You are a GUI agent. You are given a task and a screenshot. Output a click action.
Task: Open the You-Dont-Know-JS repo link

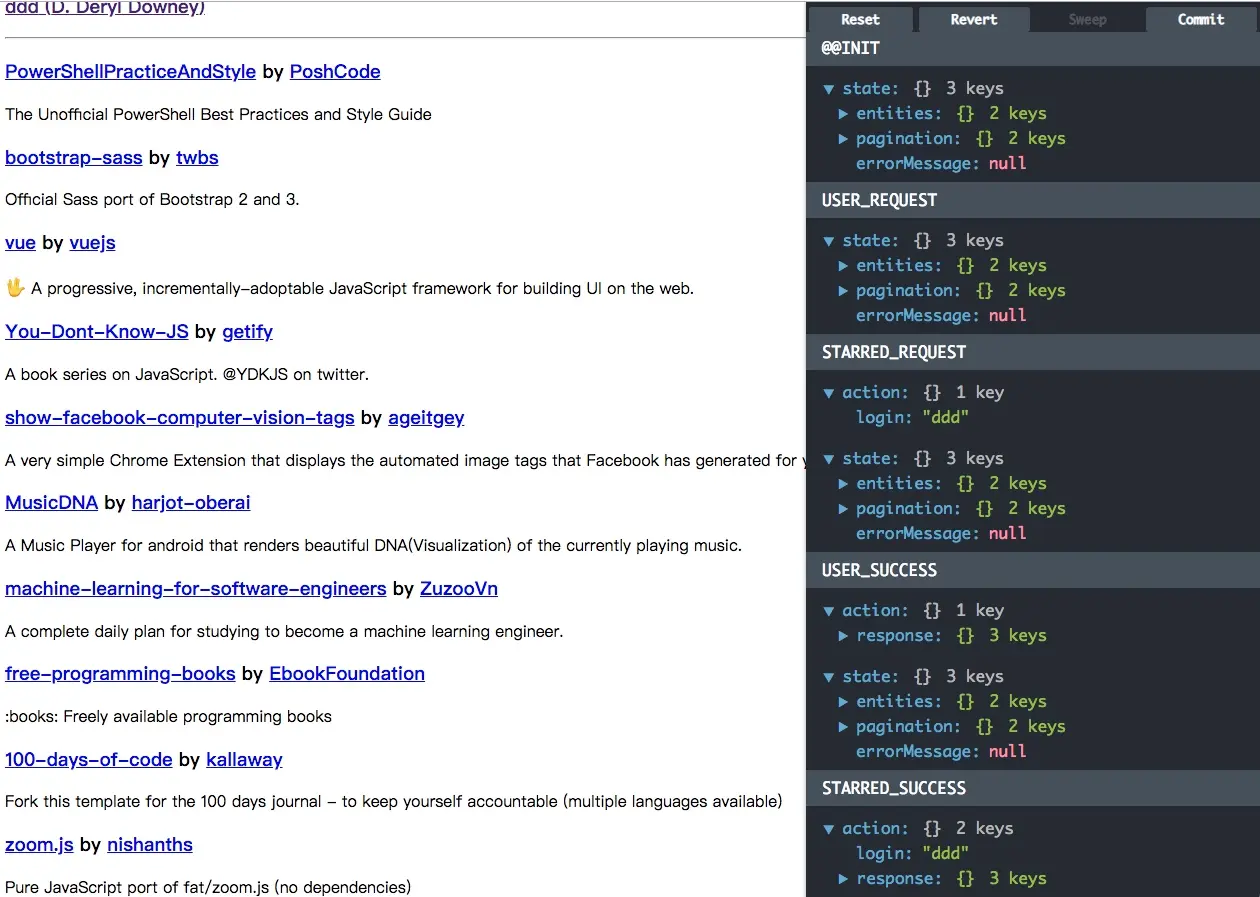tap(97, 332)
